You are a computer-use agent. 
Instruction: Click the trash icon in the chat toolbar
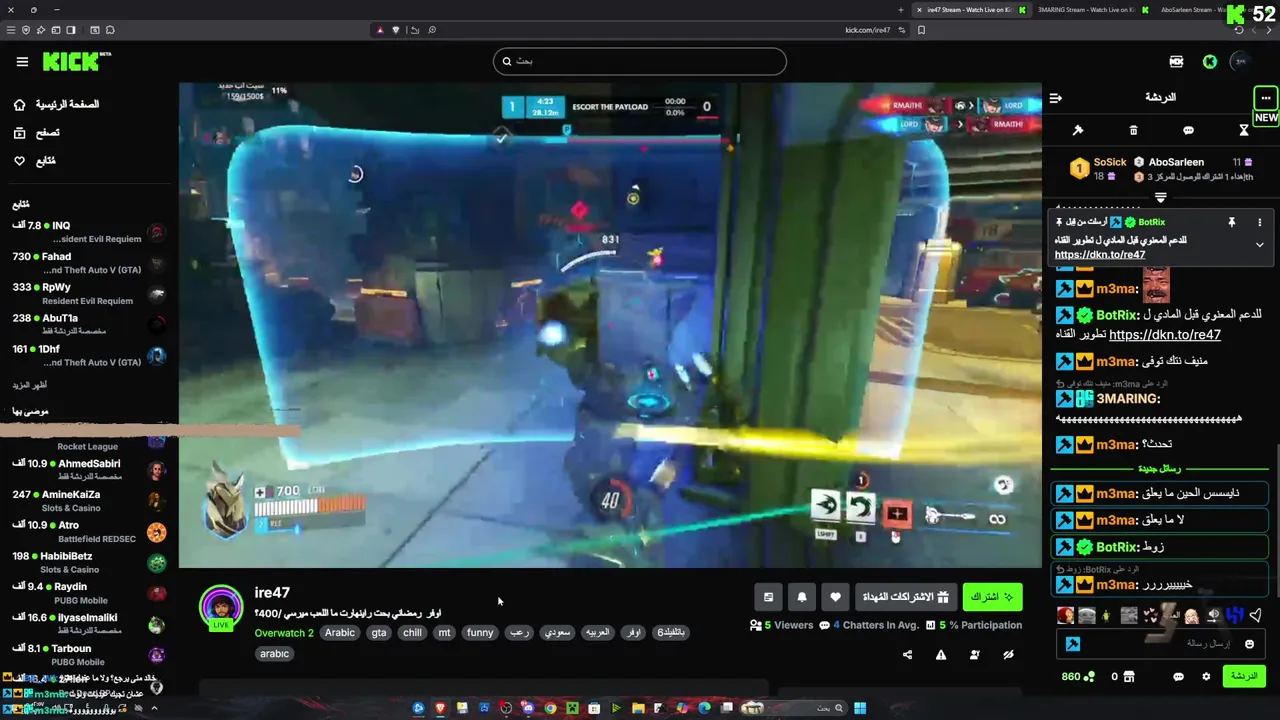[x=1133, y=130]
